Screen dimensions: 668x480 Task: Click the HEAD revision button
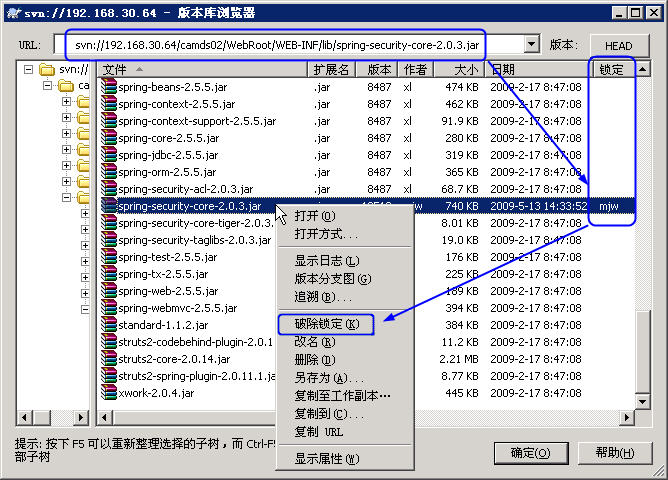pos(619,45)
